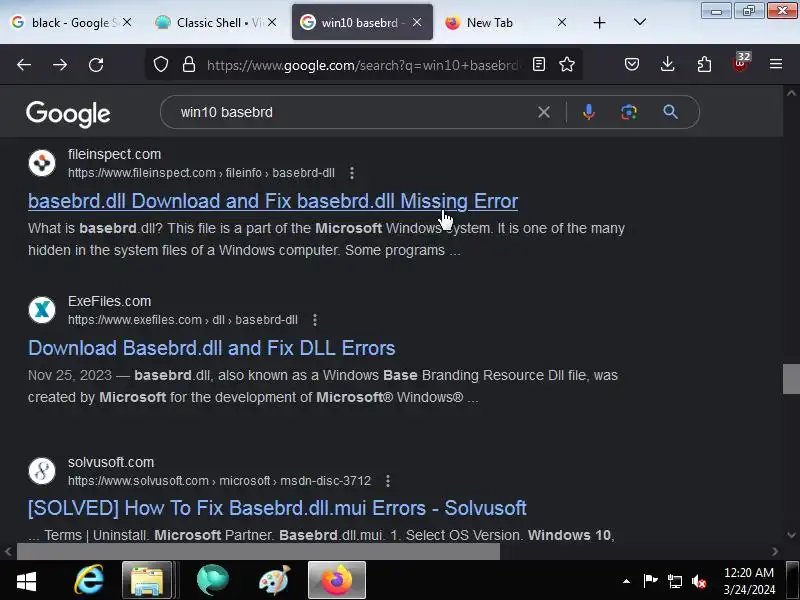The width and height of the screenshot is (800, 600).
Task: Open a new tab with the plus button
Action: tap(599, 22)
